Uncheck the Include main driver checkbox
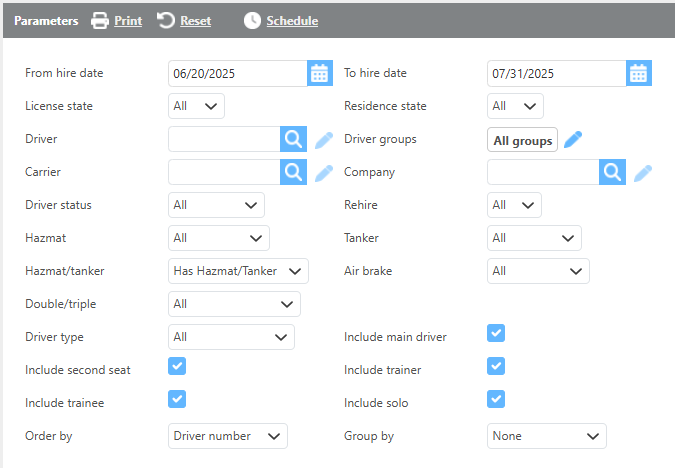The width and height of the screenshot is (675, 468). pyautogui.click(x=496, y=334)
